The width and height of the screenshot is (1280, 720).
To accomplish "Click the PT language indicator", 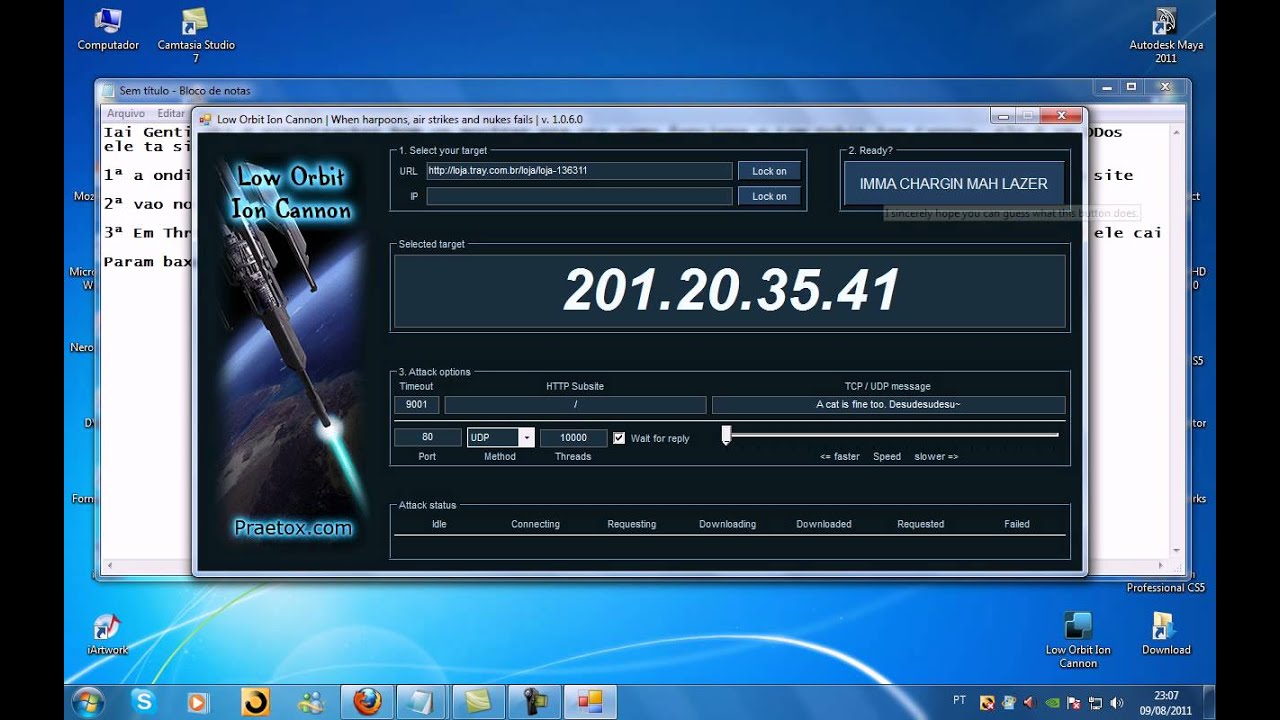I will pos(960,700).
